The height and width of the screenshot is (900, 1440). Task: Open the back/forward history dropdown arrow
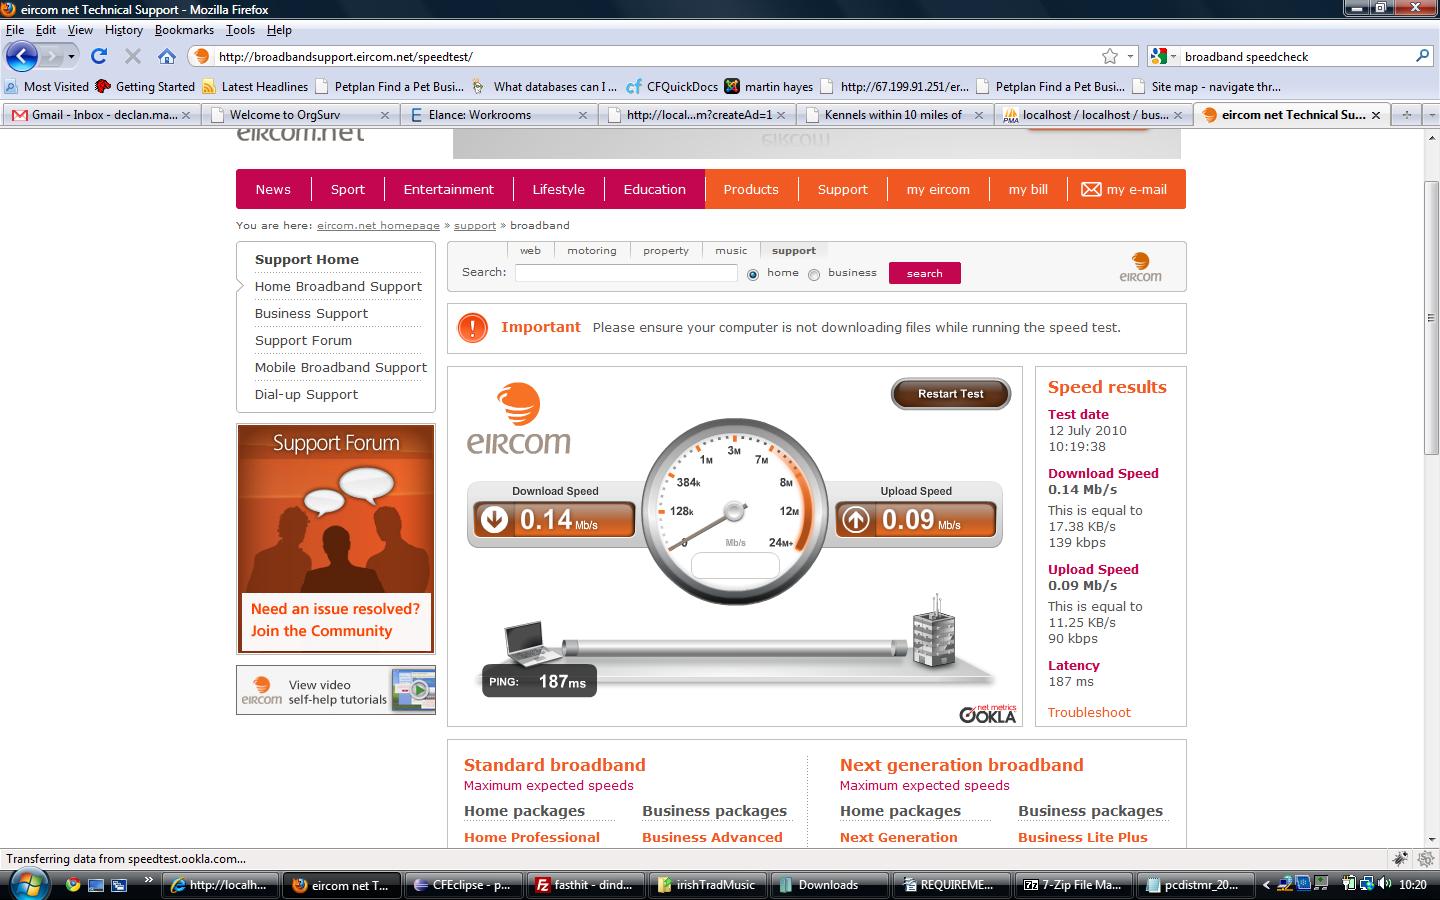pyautogui.click(x=71, y=56)
